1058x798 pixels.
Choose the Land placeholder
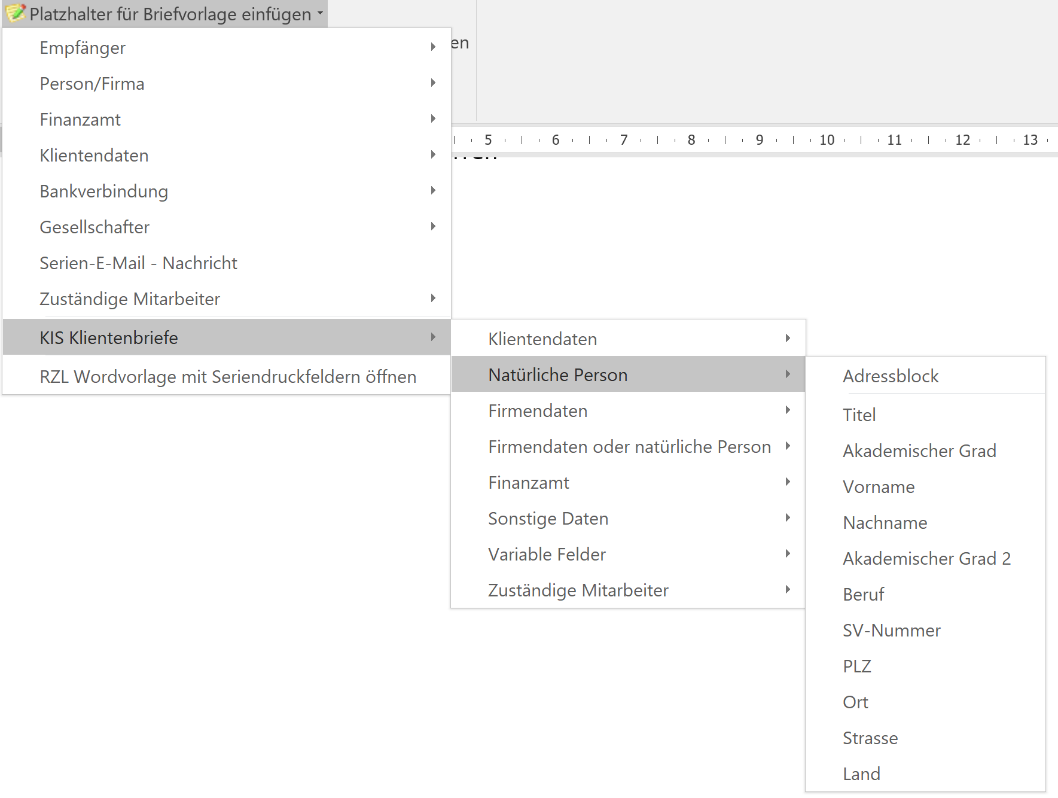(862, 774)
